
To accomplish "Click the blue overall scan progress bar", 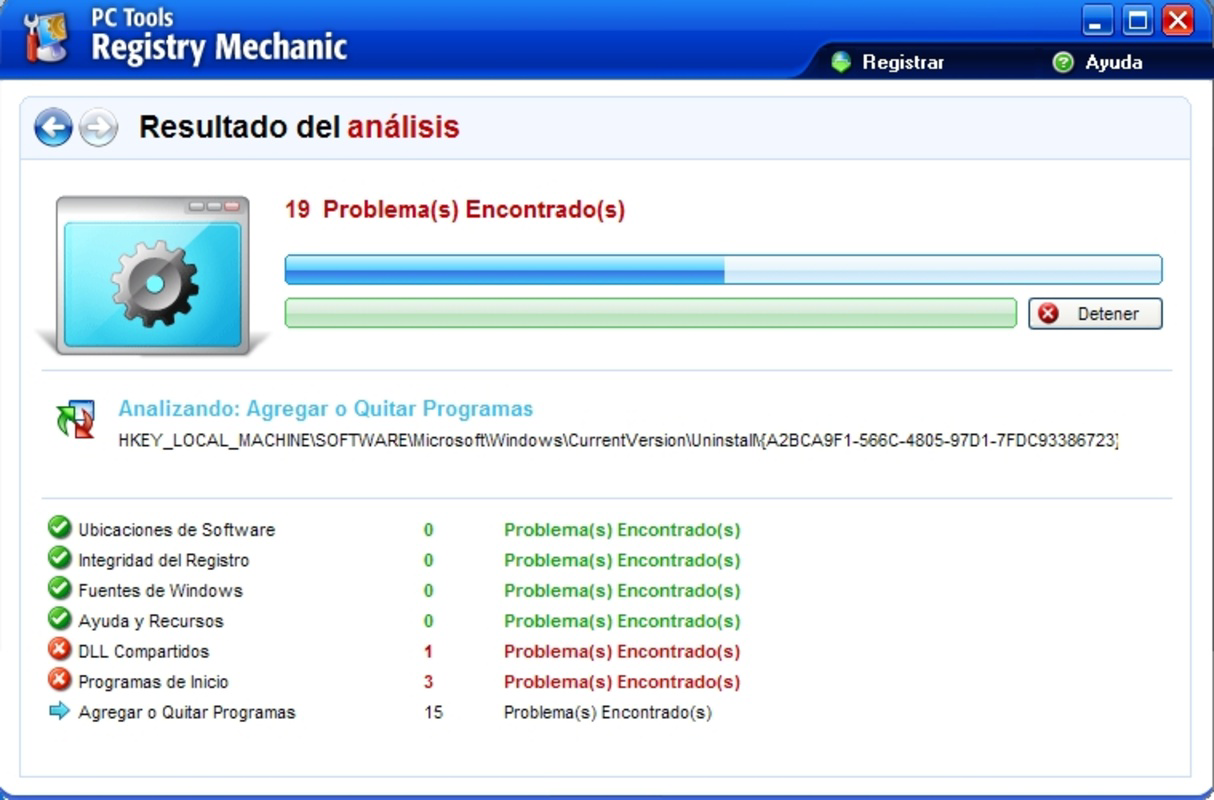I will click(723, 270).
